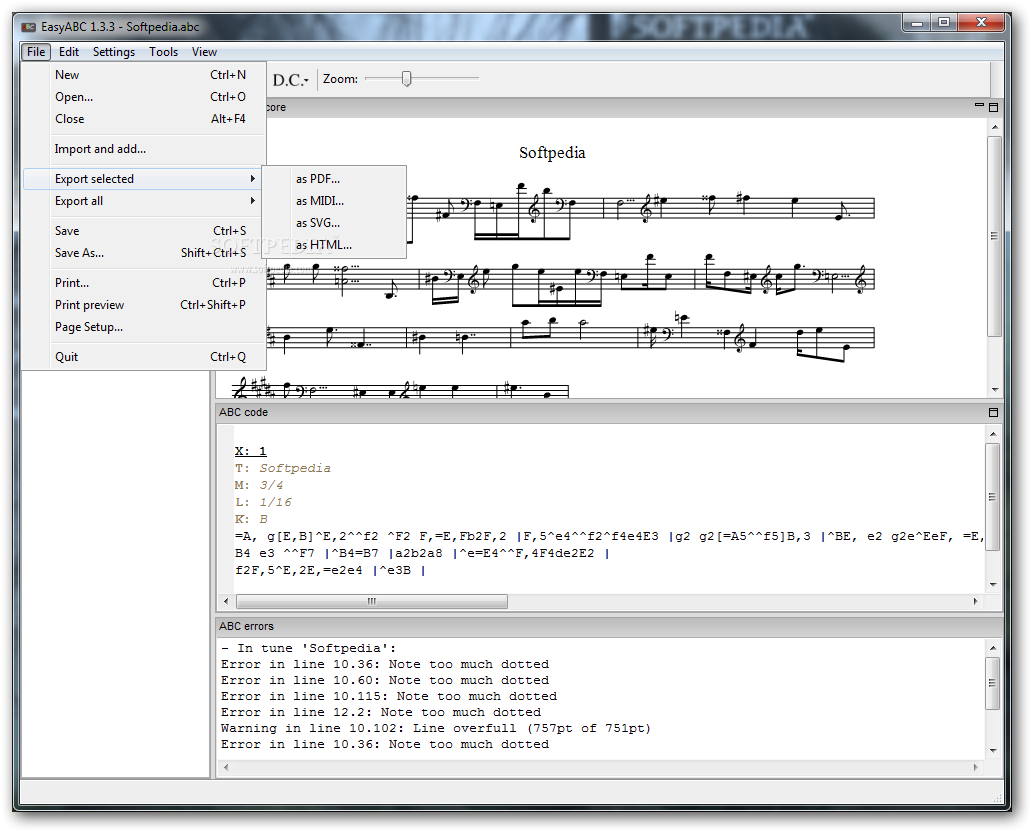The height and width of the screenshot is (832, 1032).
Task: Export selected tune as MIDI...
Action: tap(334, 201)
